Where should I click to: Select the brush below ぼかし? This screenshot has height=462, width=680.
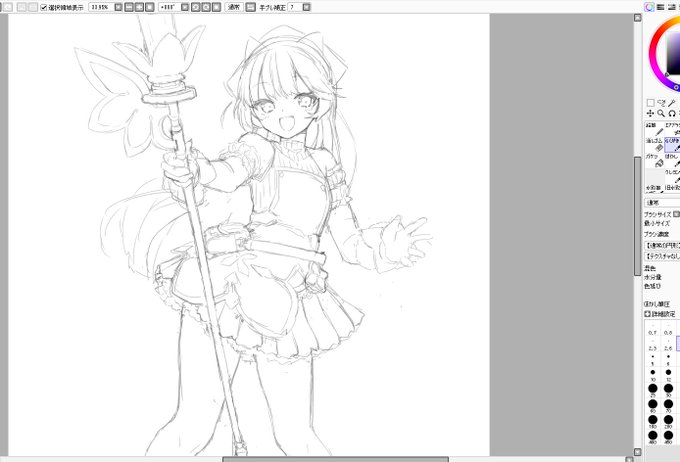673,176
